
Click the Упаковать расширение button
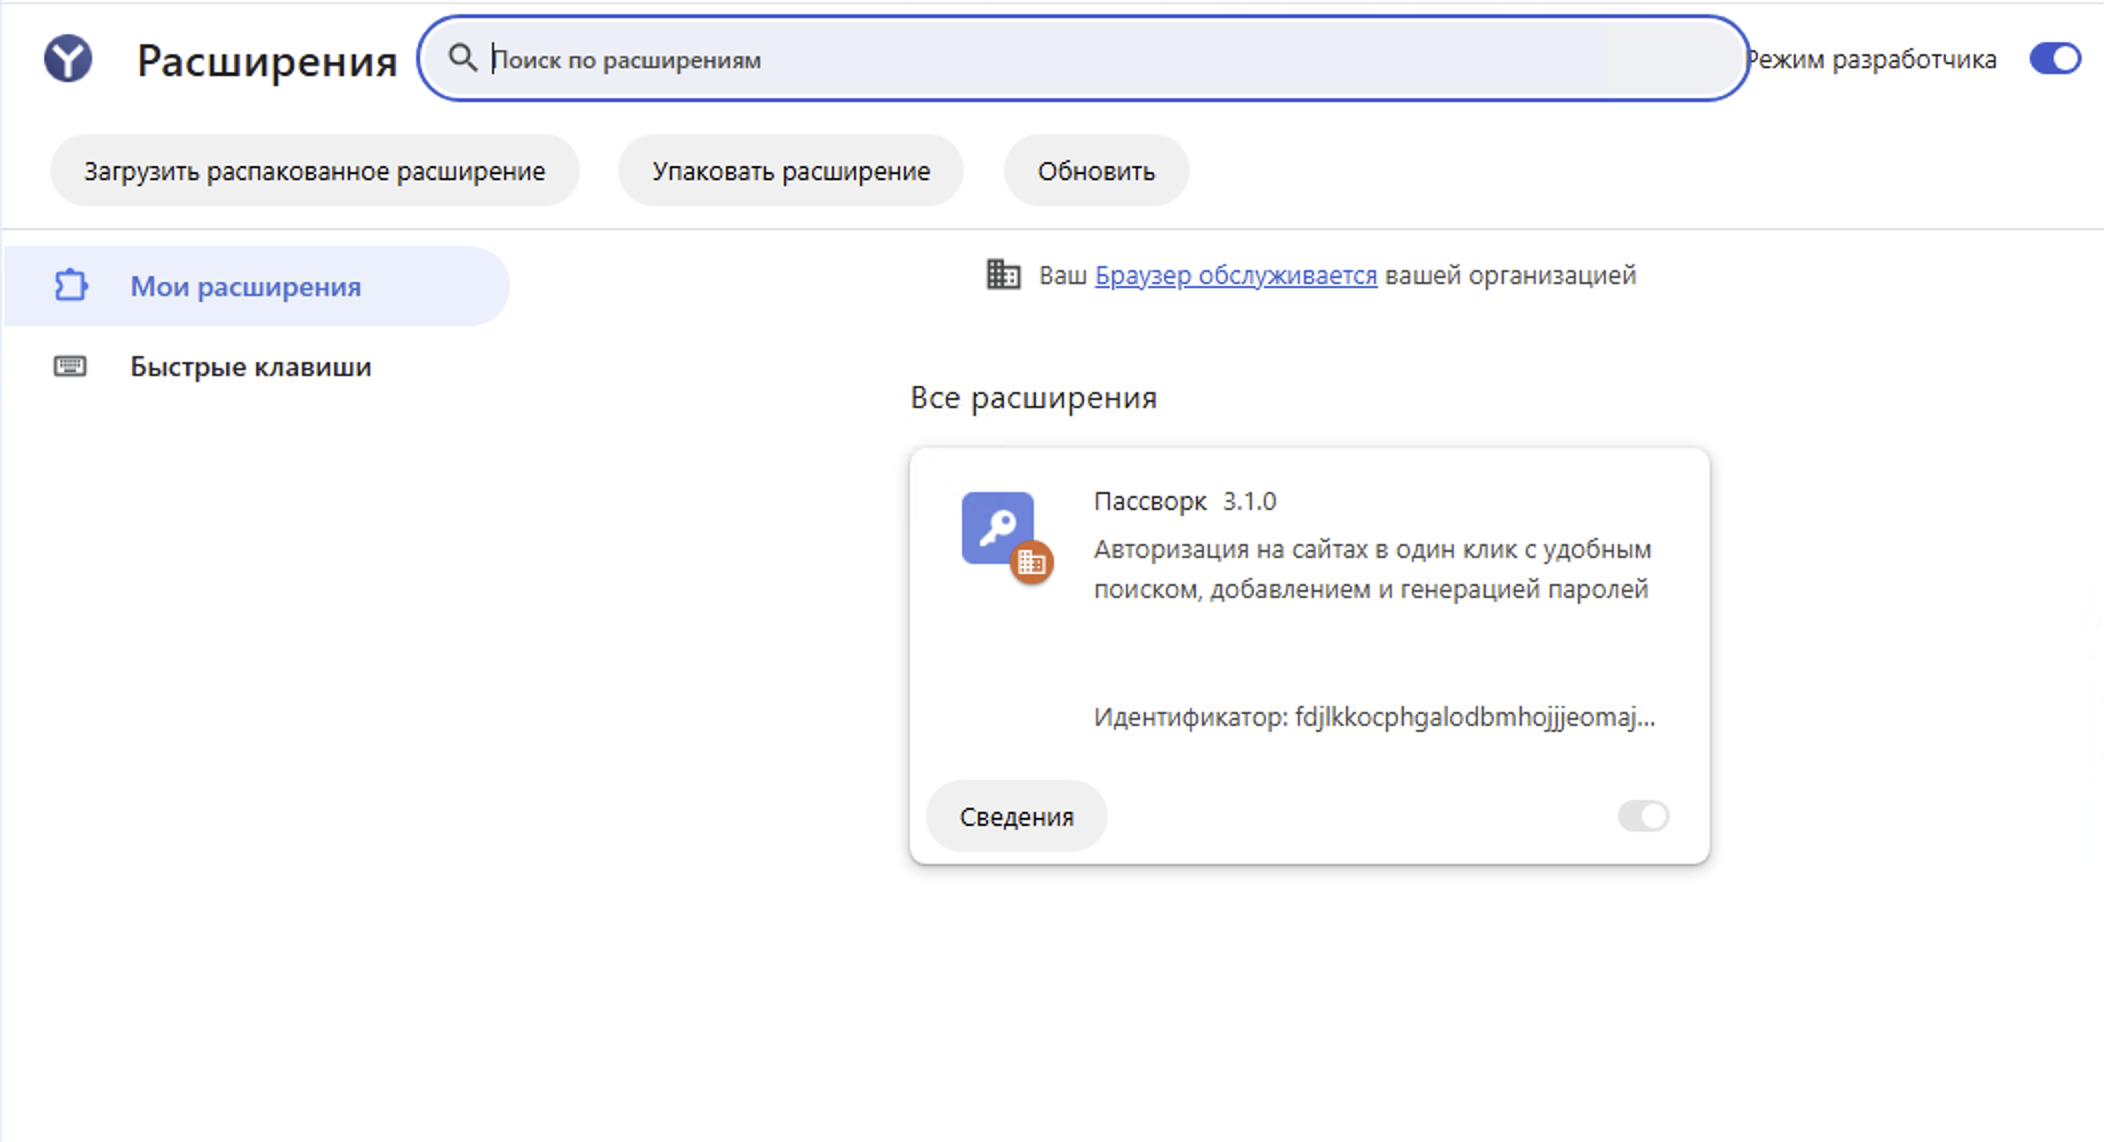click(x=791, y=171)
